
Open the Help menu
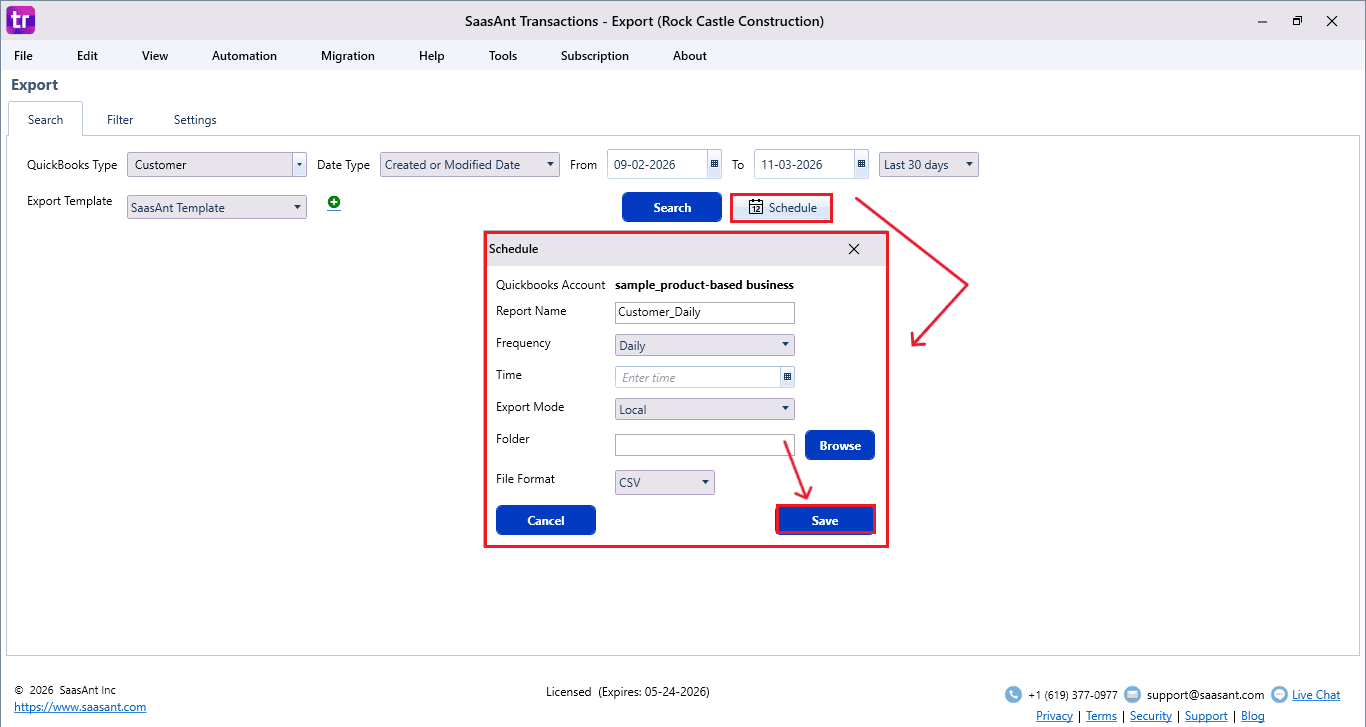tap(432, 56)
